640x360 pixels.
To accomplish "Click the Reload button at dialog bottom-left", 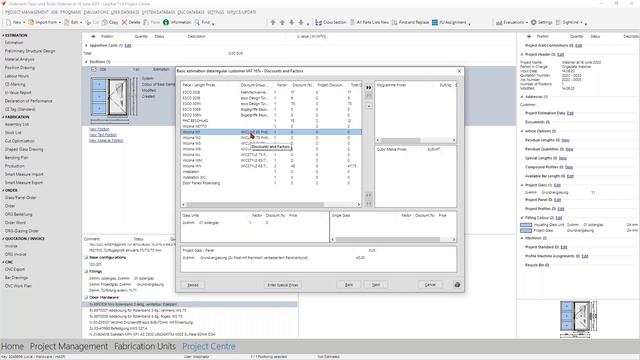I will coord(193,285).
